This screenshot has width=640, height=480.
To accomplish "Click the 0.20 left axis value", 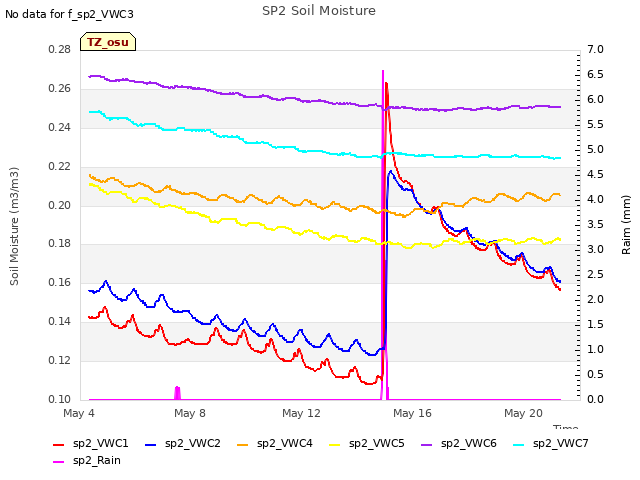I will [60, 205].
